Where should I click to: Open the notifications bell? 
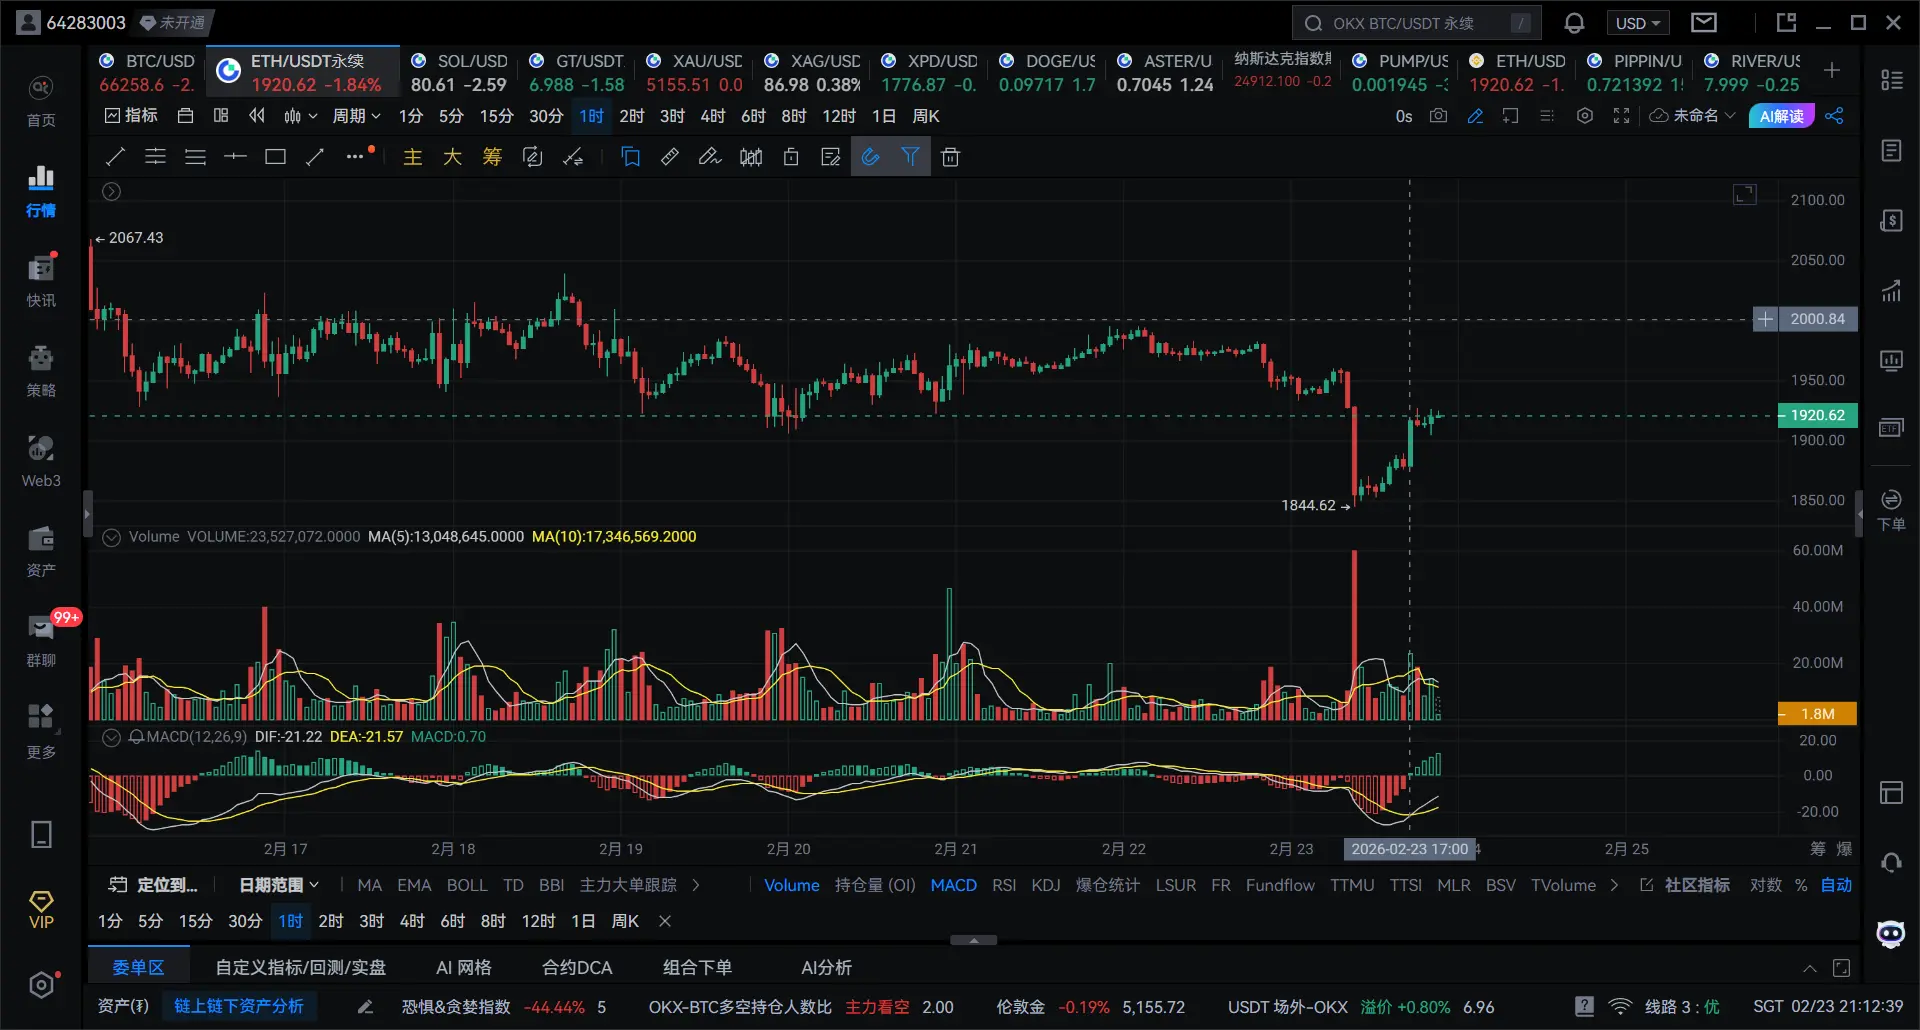[x=1574, y=23]
